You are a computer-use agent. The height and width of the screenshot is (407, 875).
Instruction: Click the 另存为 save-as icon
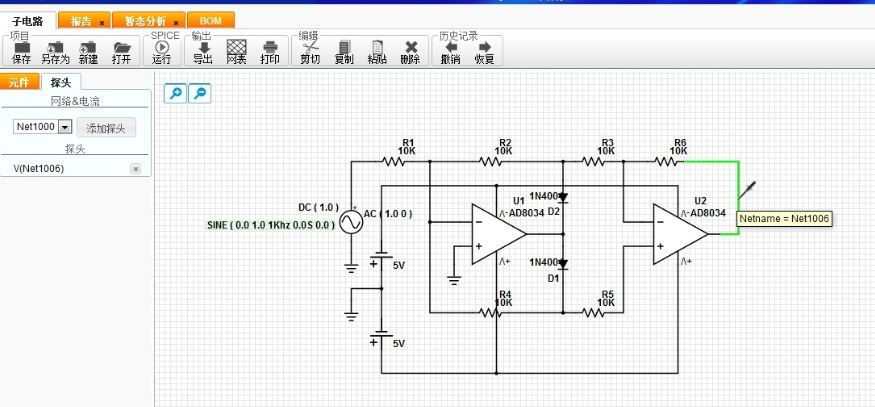pos(55,48)
